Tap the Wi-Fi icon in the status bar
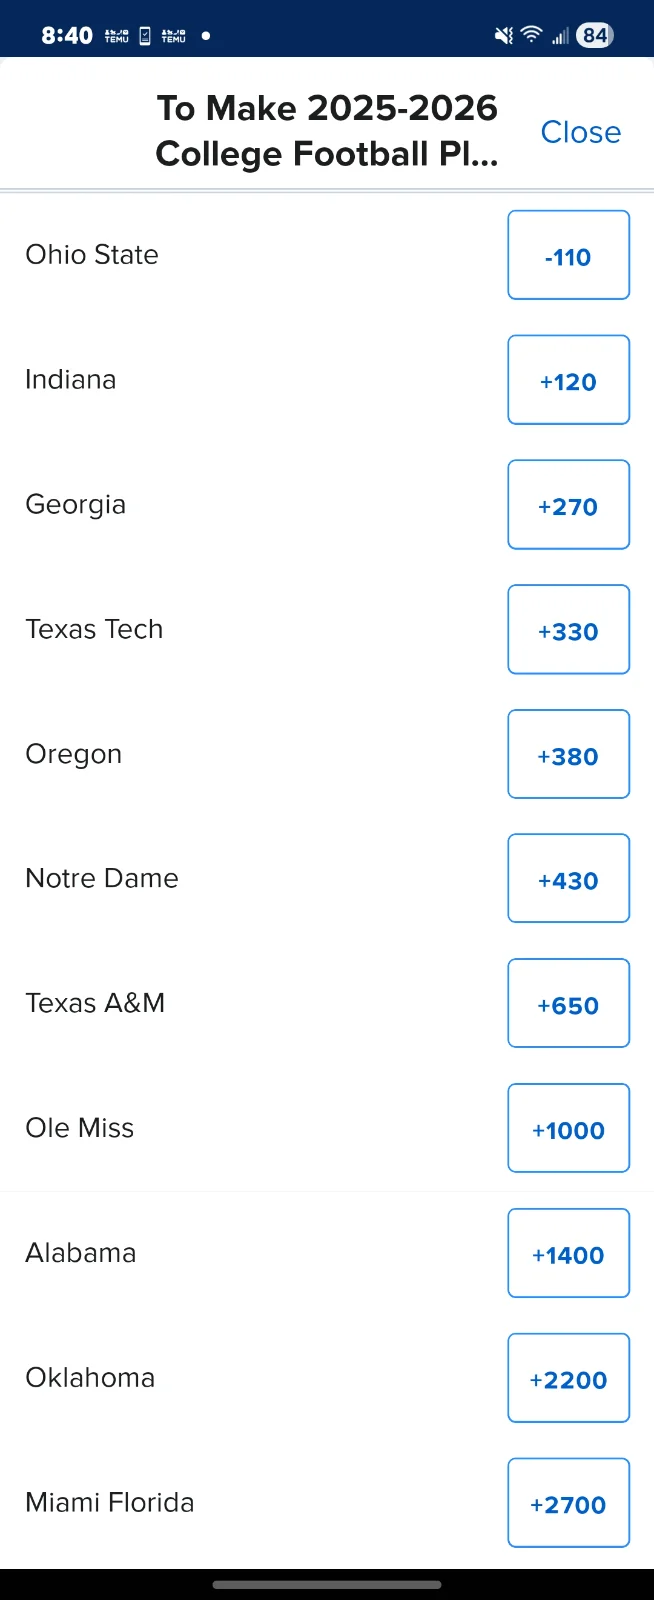Image resolution: width=654 pixels, height=1600 pixels. pos(530,34)
